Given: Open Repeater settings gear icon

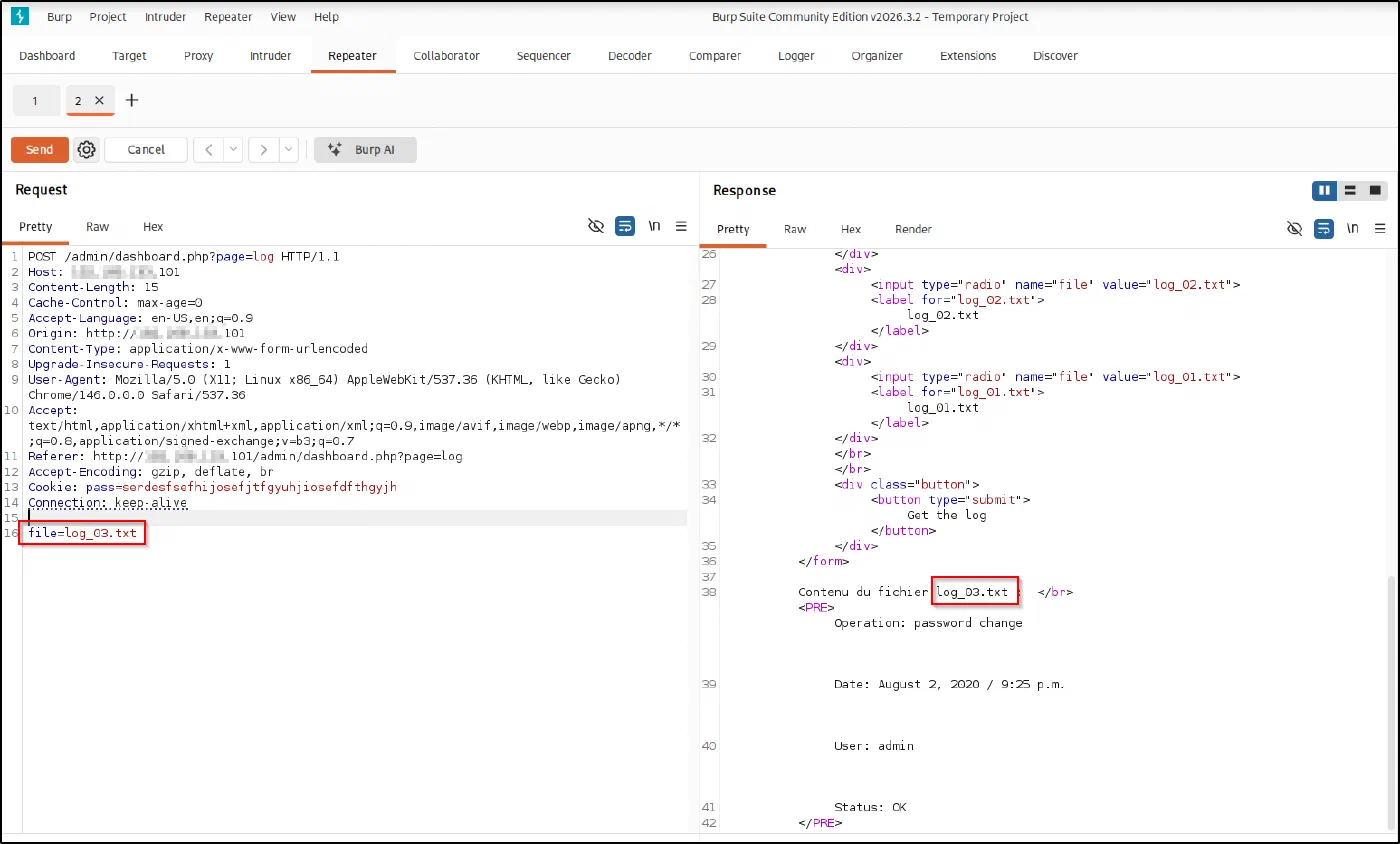Looking at the screenshot, I should (87, 150).
